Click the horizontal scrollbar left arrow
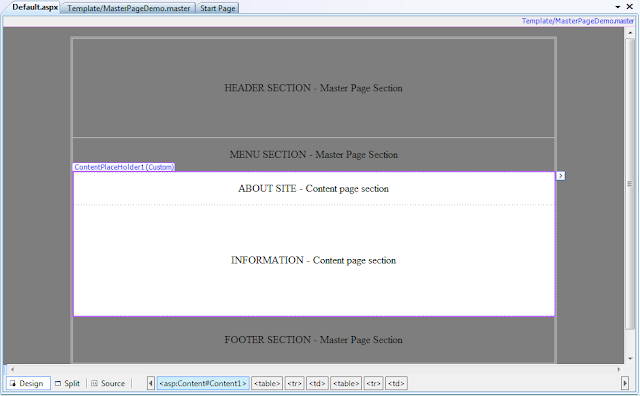Viewport: 640px width, 396px height. coord(13,369)
